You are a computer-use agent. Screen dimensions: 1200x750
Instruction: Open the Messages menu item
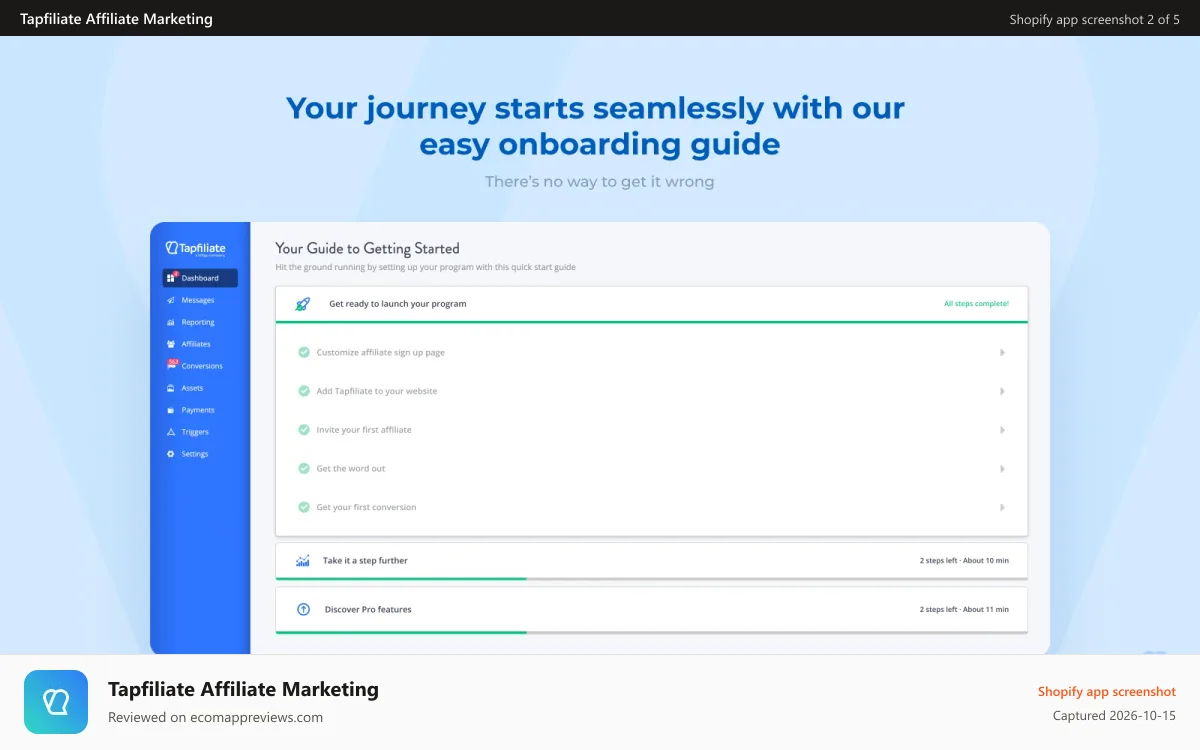(x=198, y=300)
